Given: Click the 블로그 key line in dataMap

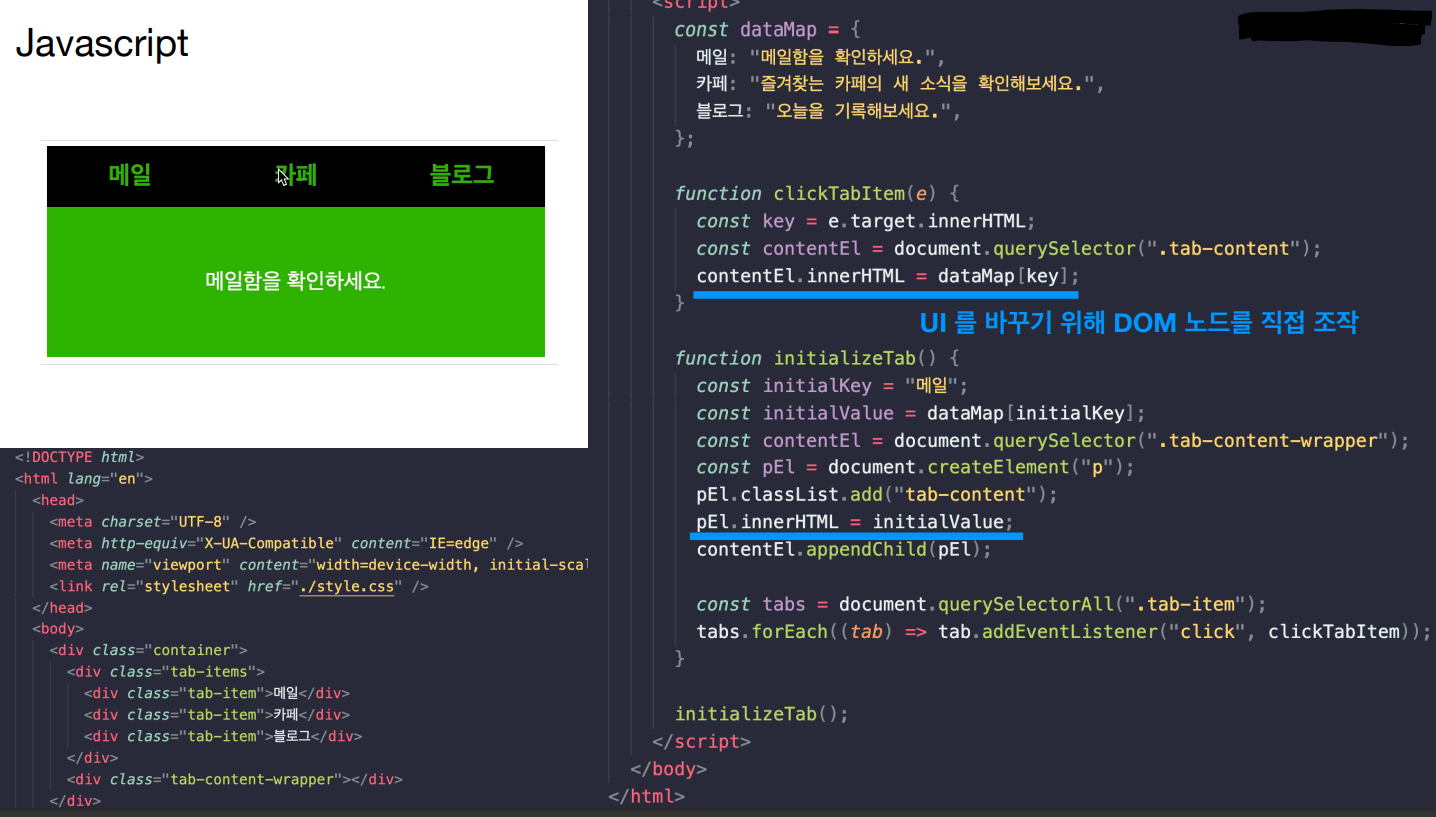Looking at the screenshot, I should (x=829, y=111).
